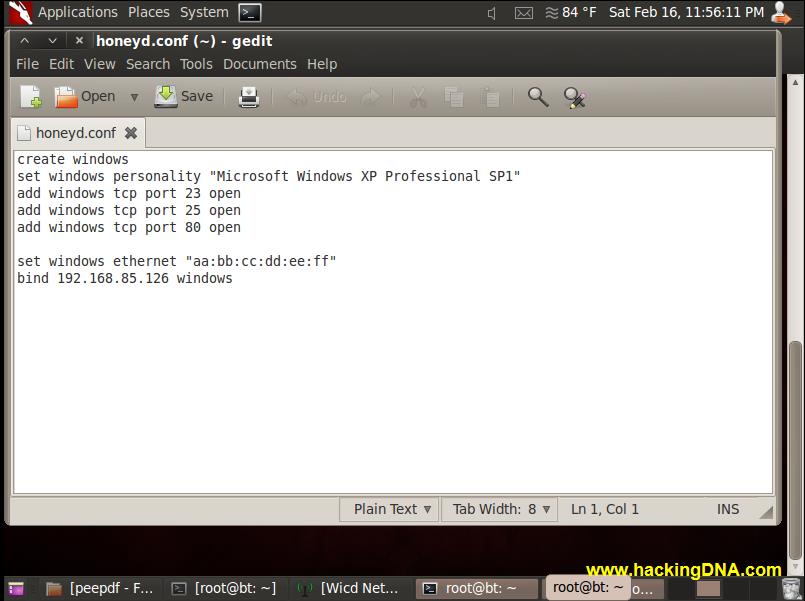Launch terminal from top panel icon
The height and width of the screenshot is (601, 805).
[250, 13]
